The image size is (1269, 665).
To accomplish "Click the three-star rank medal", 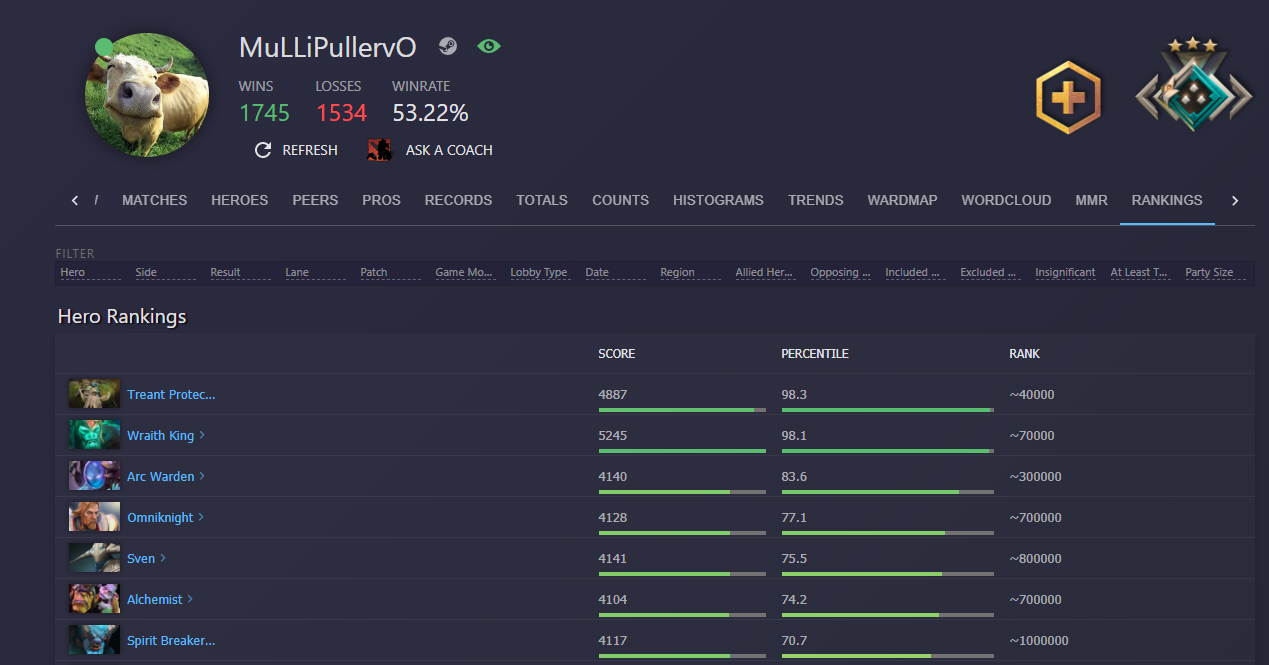I will point(1193,85).
